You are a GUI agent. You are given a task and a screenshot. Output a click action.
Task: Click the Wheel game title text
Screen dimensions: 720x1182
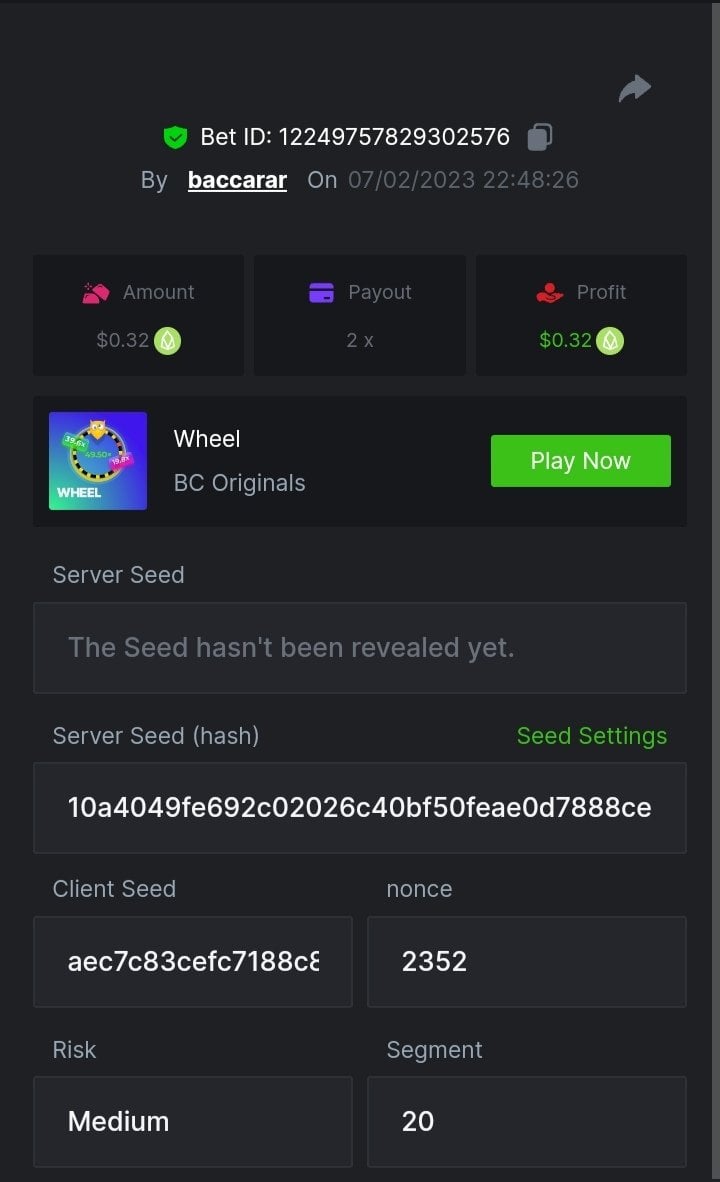pyautogui.click(x=207, y=439)
